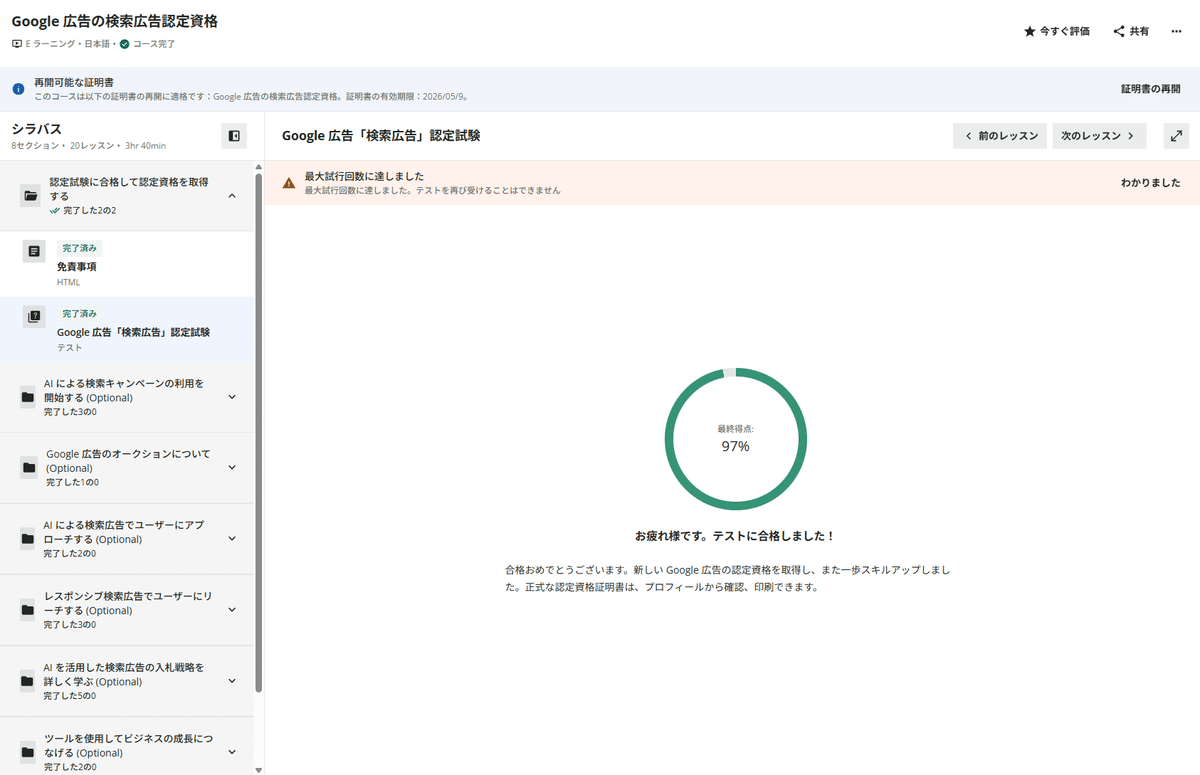Go to 次のレッスン next lesson
The height and width of the screenshot is (775, 1200).
1099,136
